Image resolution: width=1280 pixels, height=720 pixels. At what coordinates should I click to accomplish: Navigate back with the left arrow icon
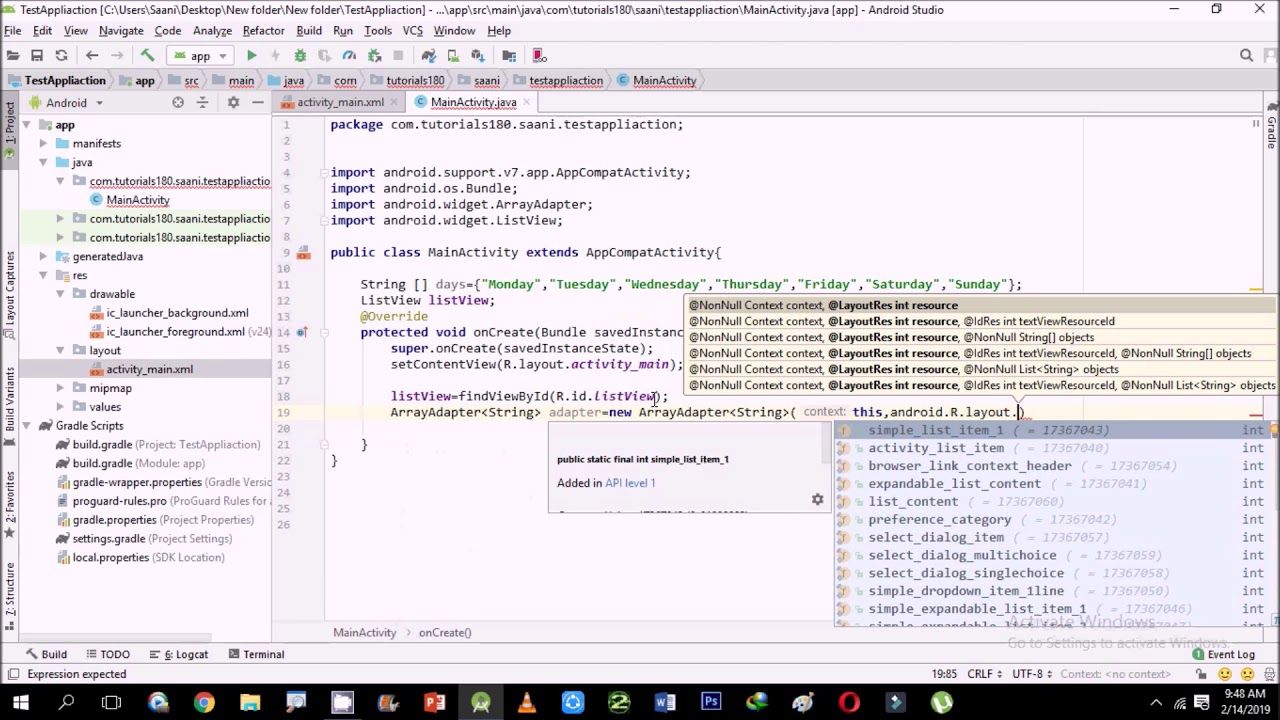92,56
